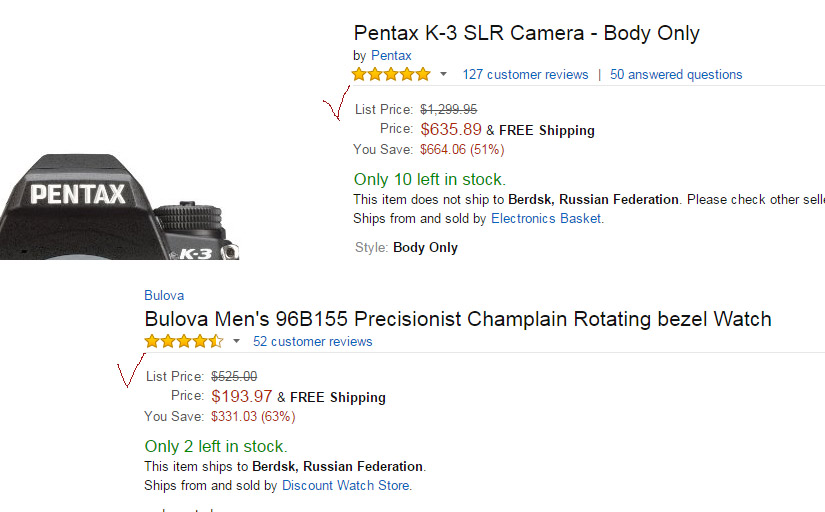Image resolution: width=825 pixels, height=512 pixels.
Task: Expand the Pentax rating breakdown arrow
Action: [444, 74]
